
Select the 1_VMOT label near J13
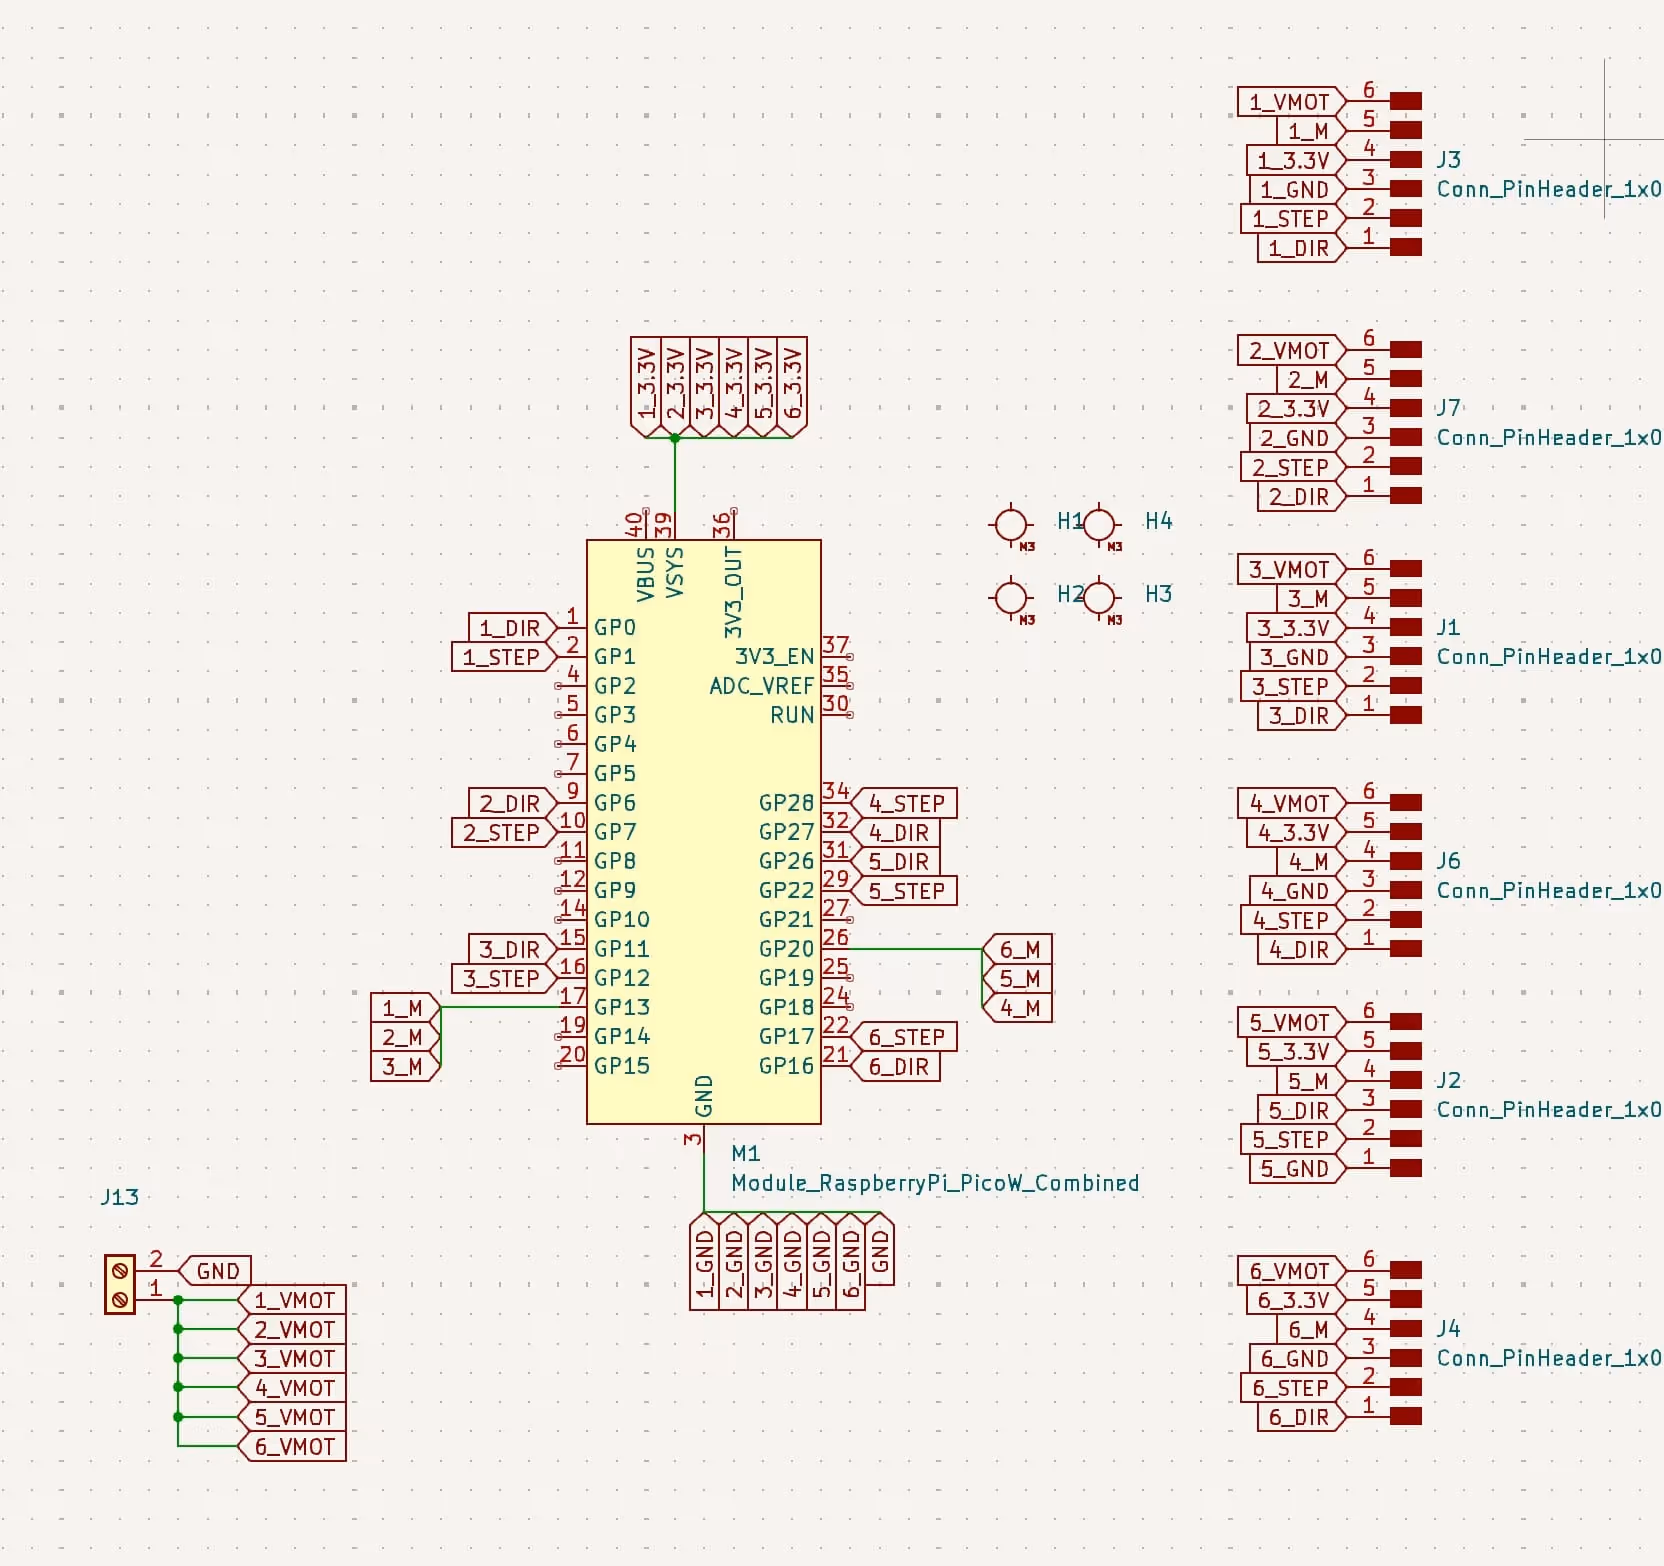click(x=293, y=1298)
